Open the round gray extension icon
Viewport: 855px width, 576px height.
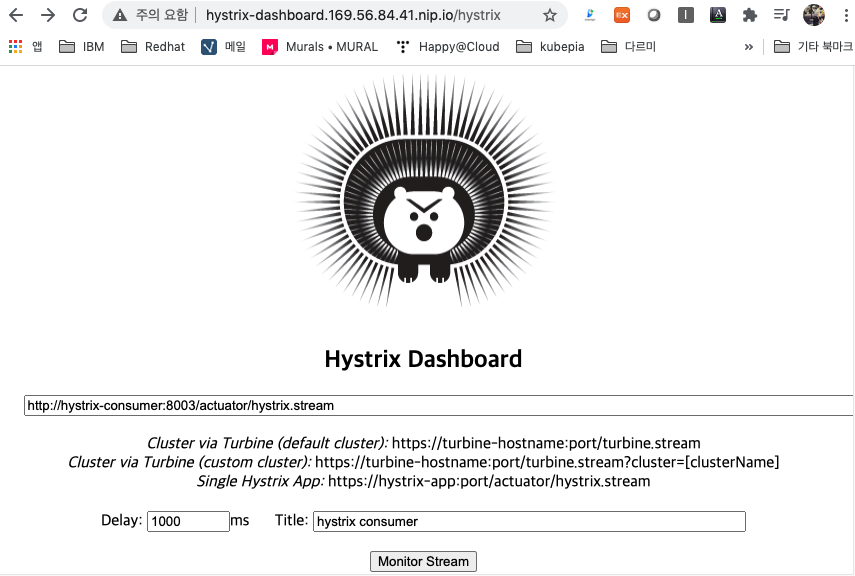click(x=654, y=15)
